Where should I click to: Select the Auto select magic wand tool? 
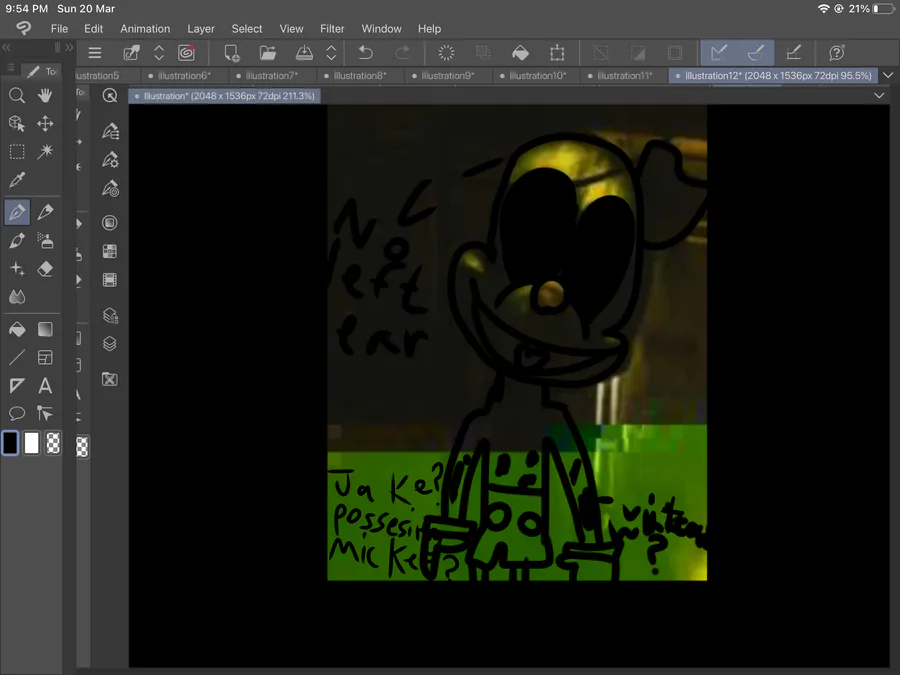[x=45, y=152]
